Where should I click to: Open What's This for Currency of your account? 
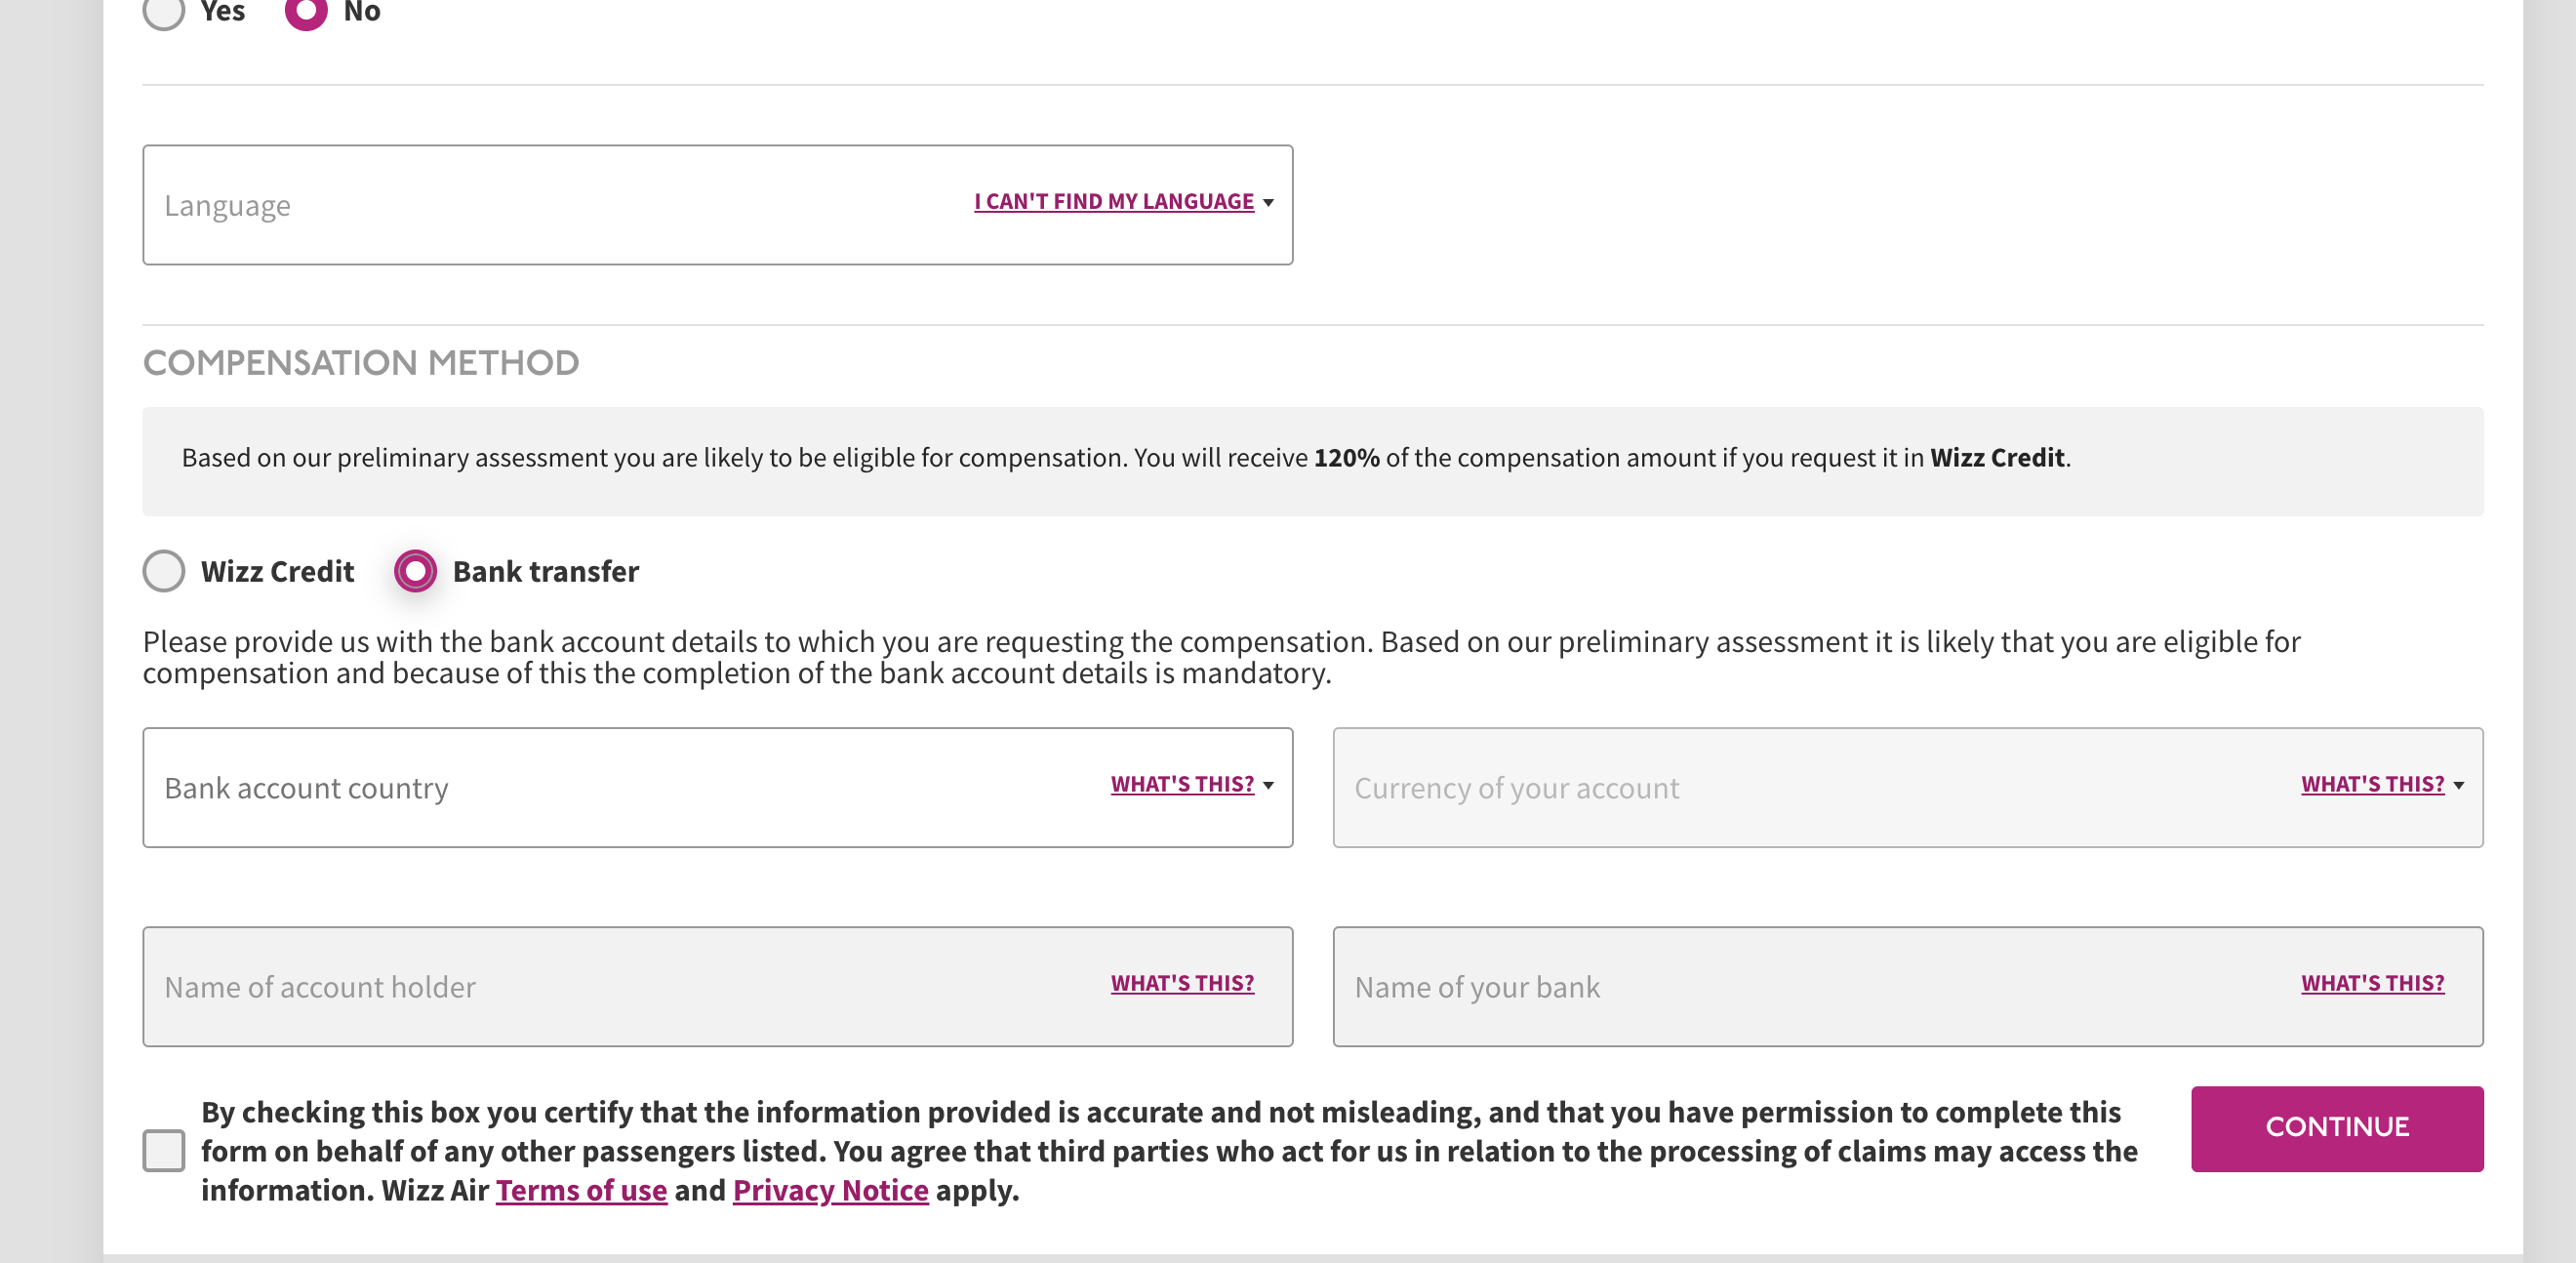click(2372, 784)
